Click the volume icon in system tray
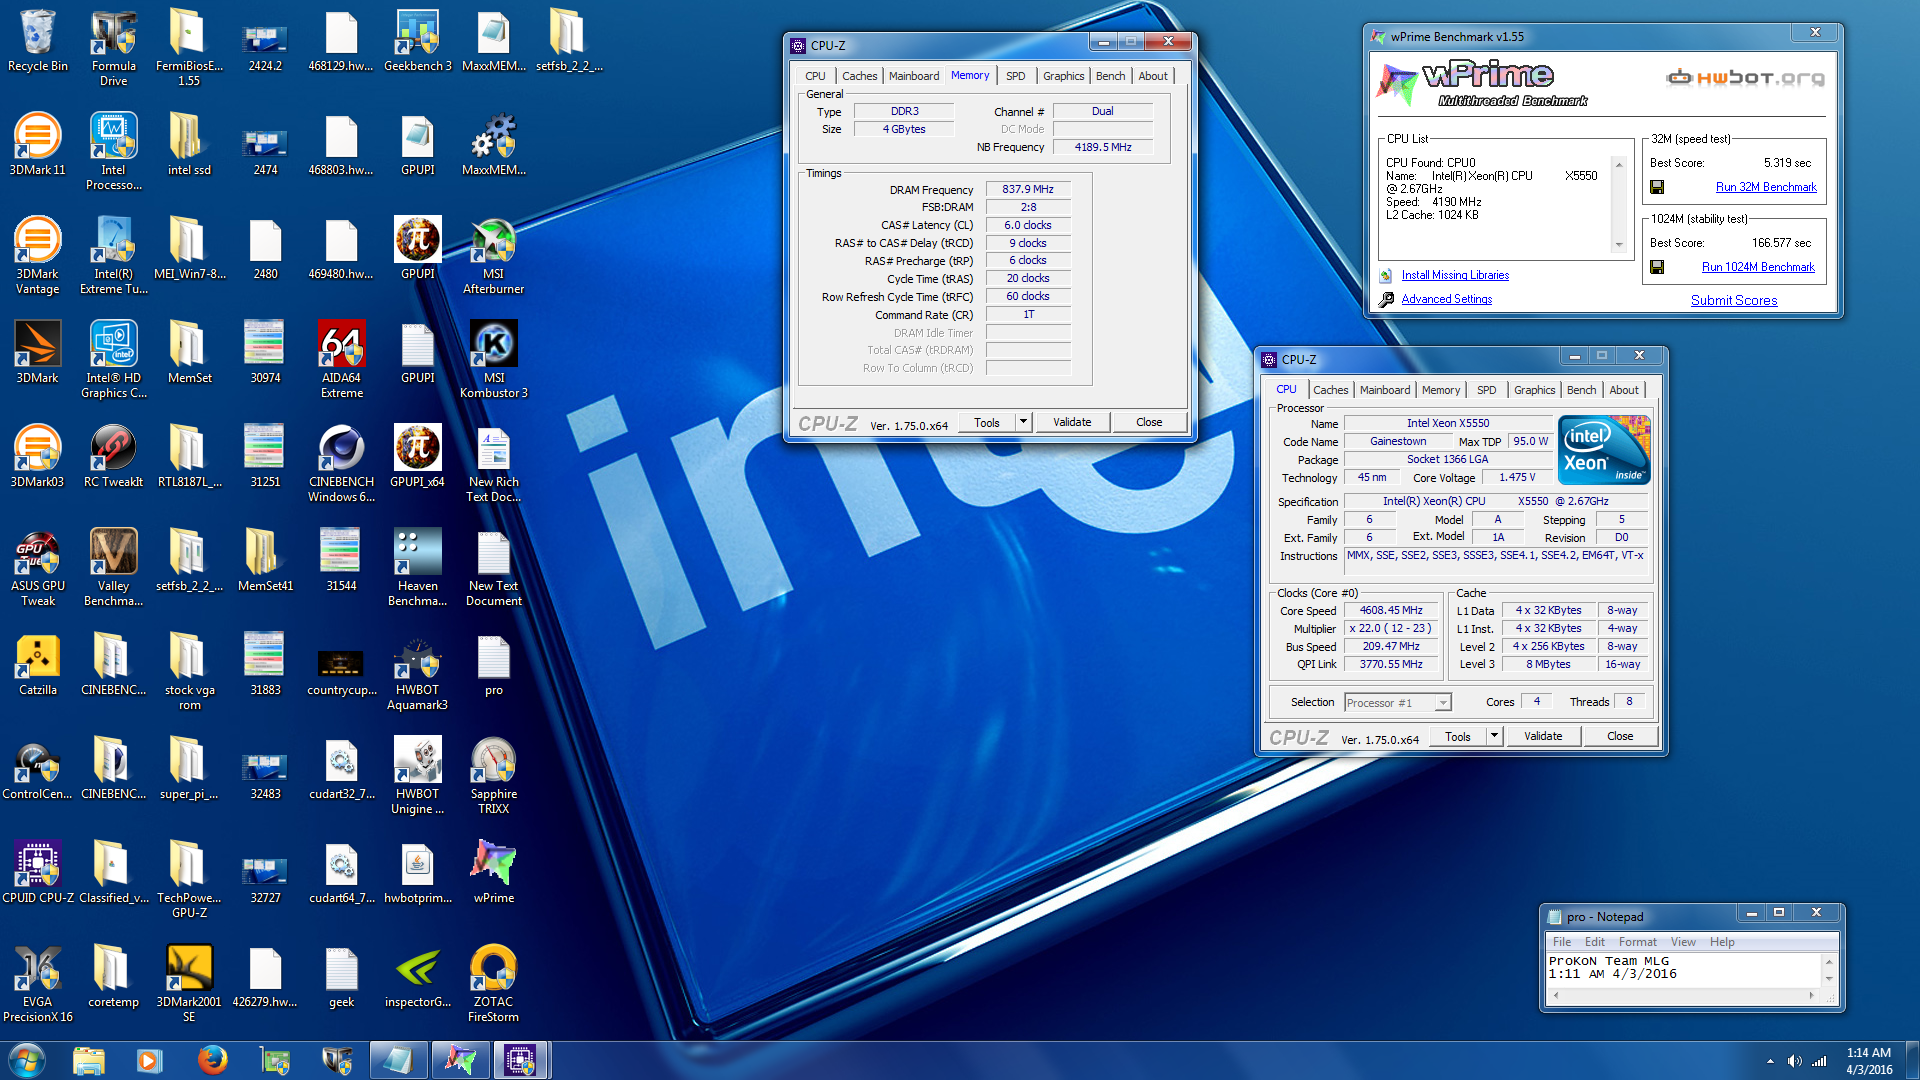This screenshot has width=1920, height=1080. coord(1795,1061)
